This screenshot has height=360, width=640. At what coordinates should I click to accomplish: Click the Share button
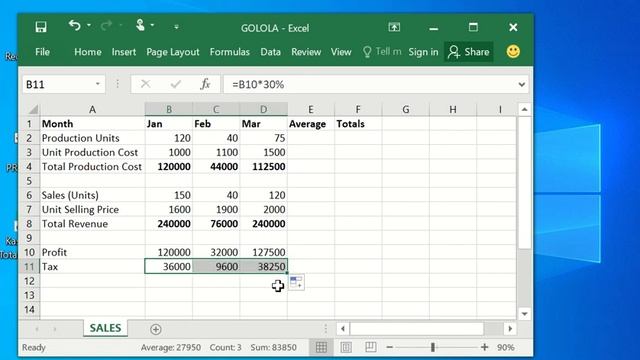click(469, 52)
